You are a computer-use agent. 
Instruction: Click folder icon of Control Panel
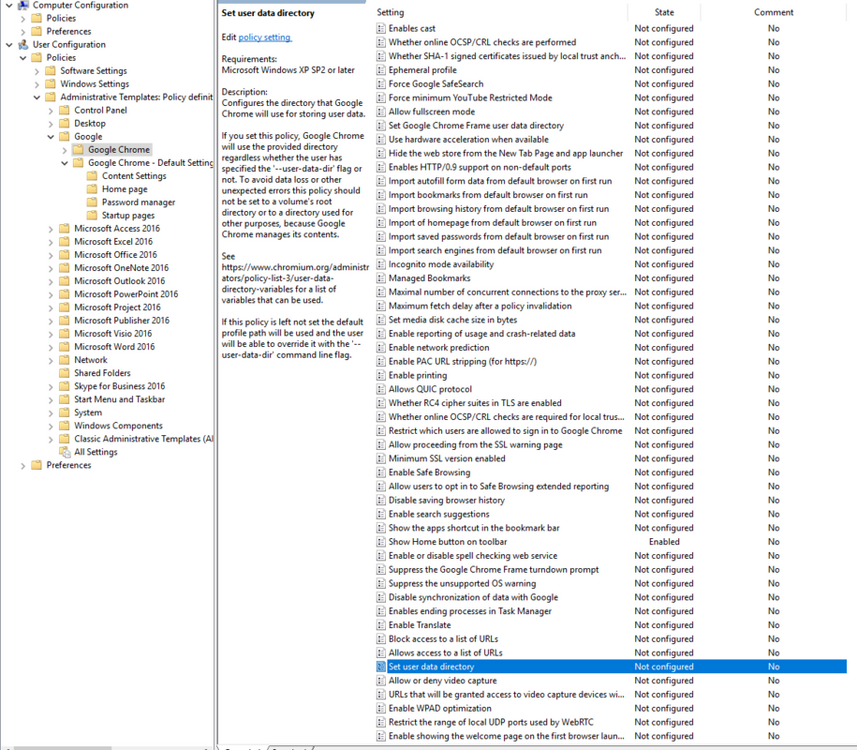64,110
